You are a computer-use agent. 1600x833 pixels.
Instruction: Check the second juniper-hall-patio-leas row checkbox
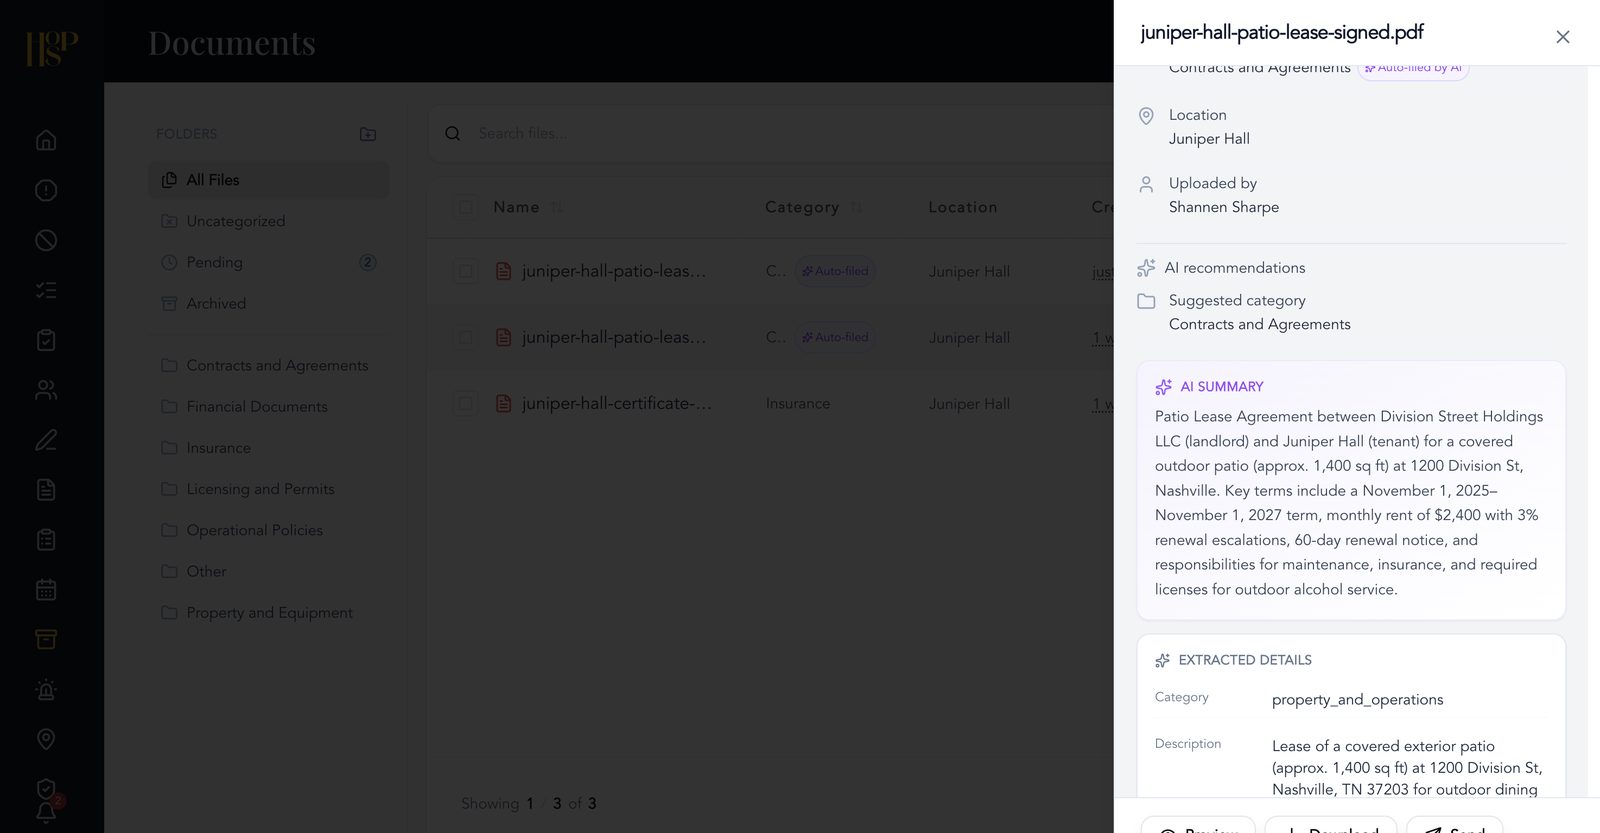point(466,338)
